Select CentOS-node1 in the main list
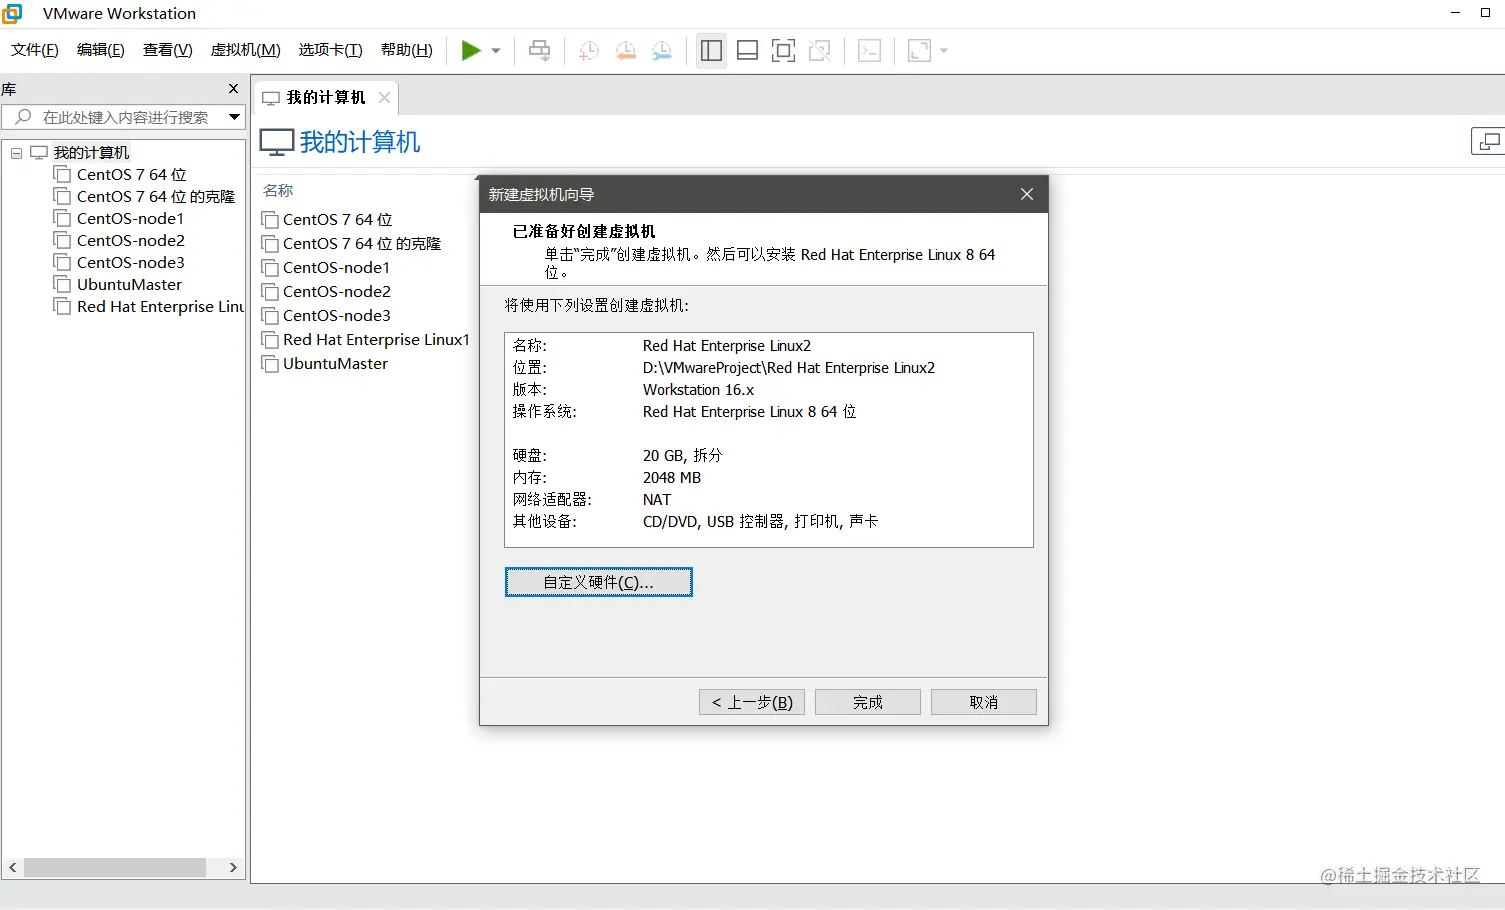The height and width of the screenshot is (910, 1505). click(337, 267)
